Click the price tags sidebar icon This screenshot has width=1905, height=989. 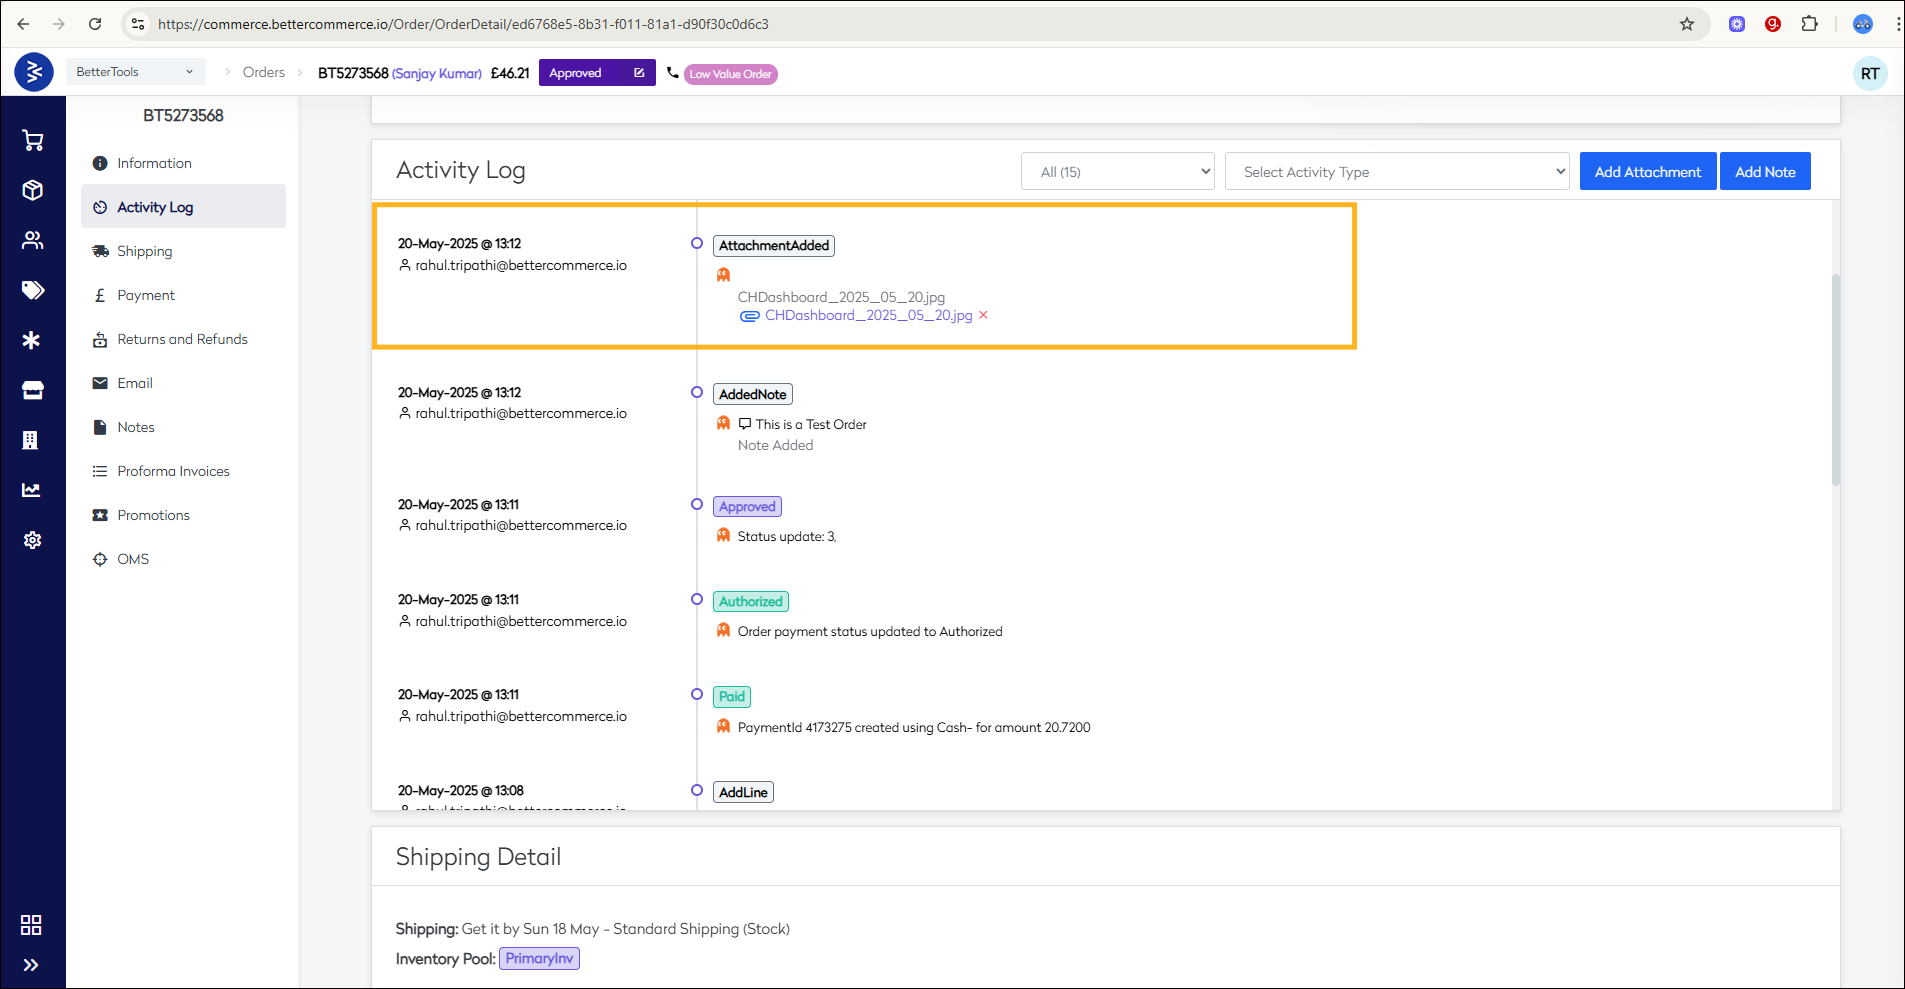[x=33, y=290]
